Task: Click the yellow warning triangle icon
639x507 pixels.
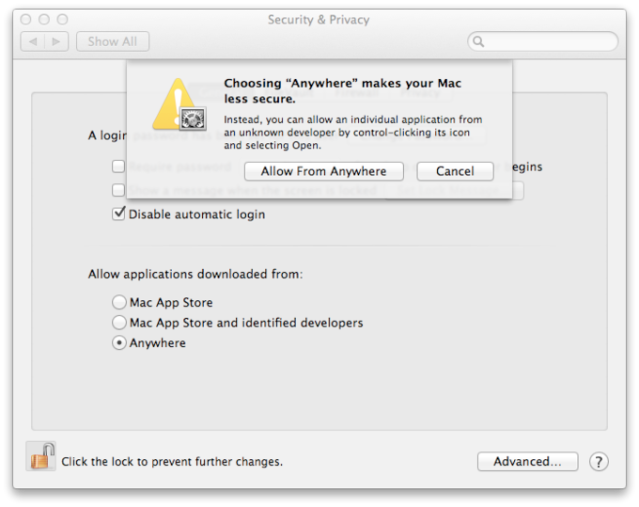Action: (x=176, y=104)
